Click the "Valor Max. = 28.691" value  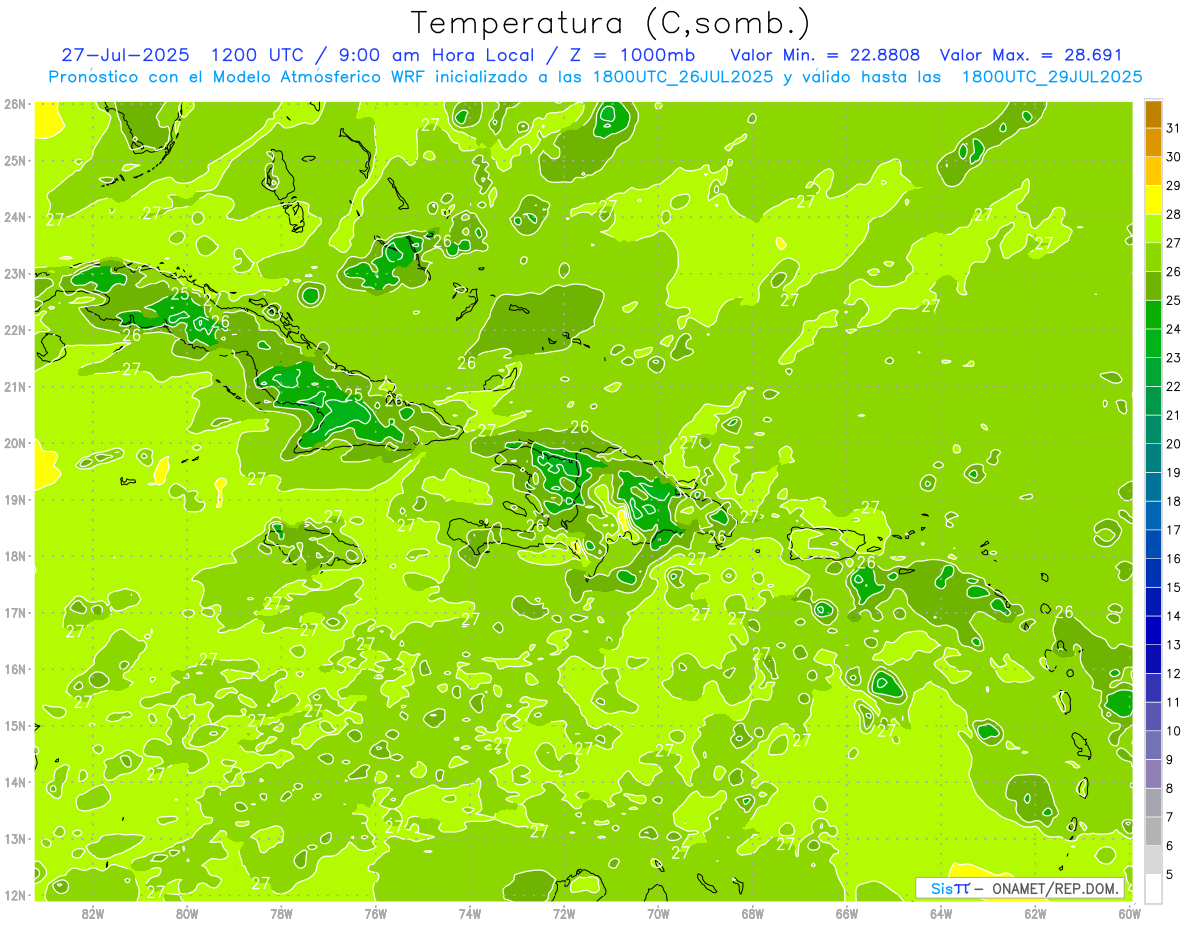(x=1030, y=55)
